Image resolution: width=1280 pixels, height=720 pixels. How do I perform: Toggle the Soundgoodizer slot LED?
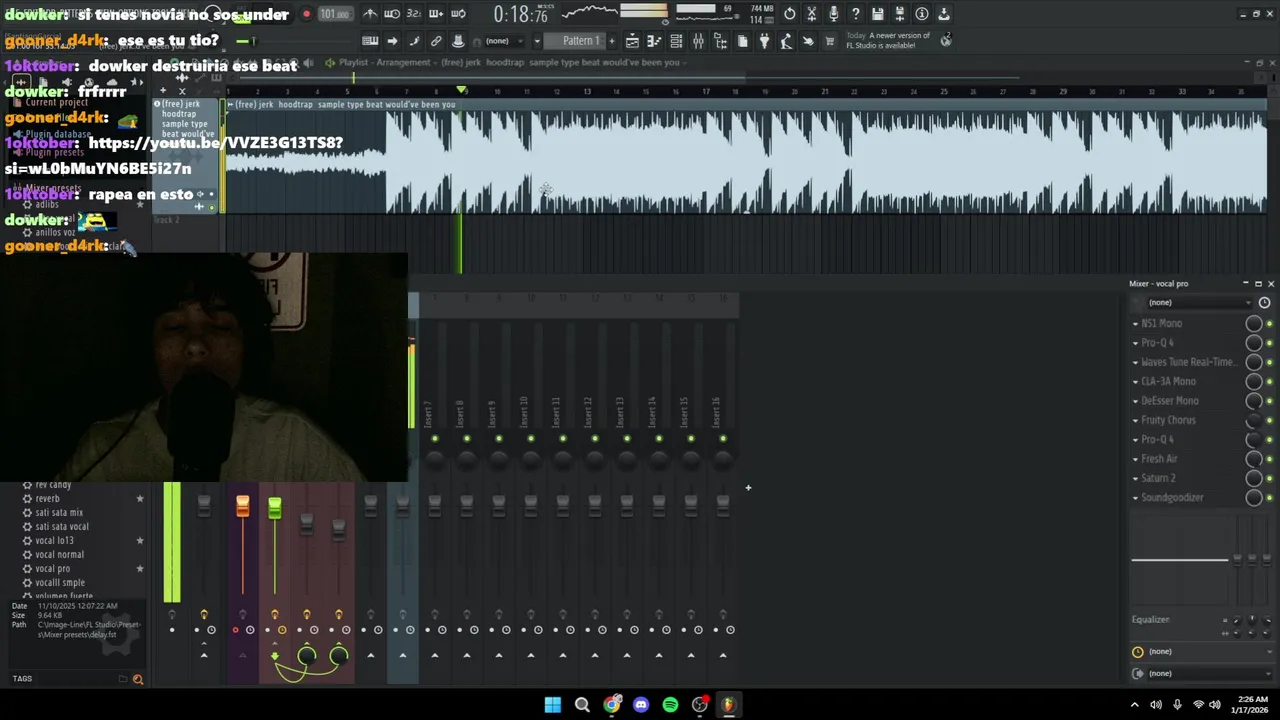point(1270,498)
